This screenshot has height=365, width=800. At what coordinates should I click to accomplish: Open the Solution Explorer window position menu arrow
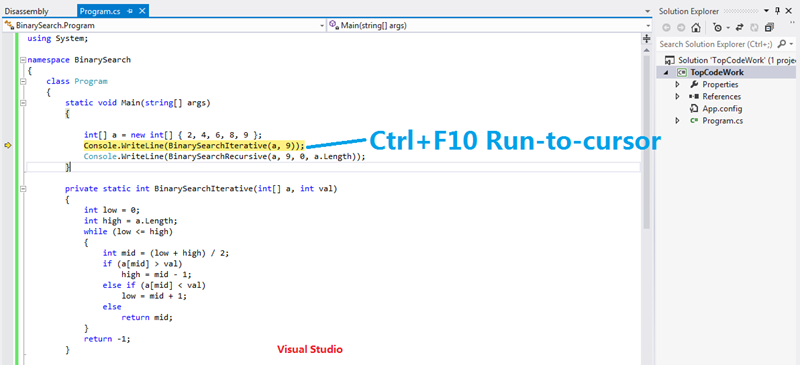click(767, 11)
